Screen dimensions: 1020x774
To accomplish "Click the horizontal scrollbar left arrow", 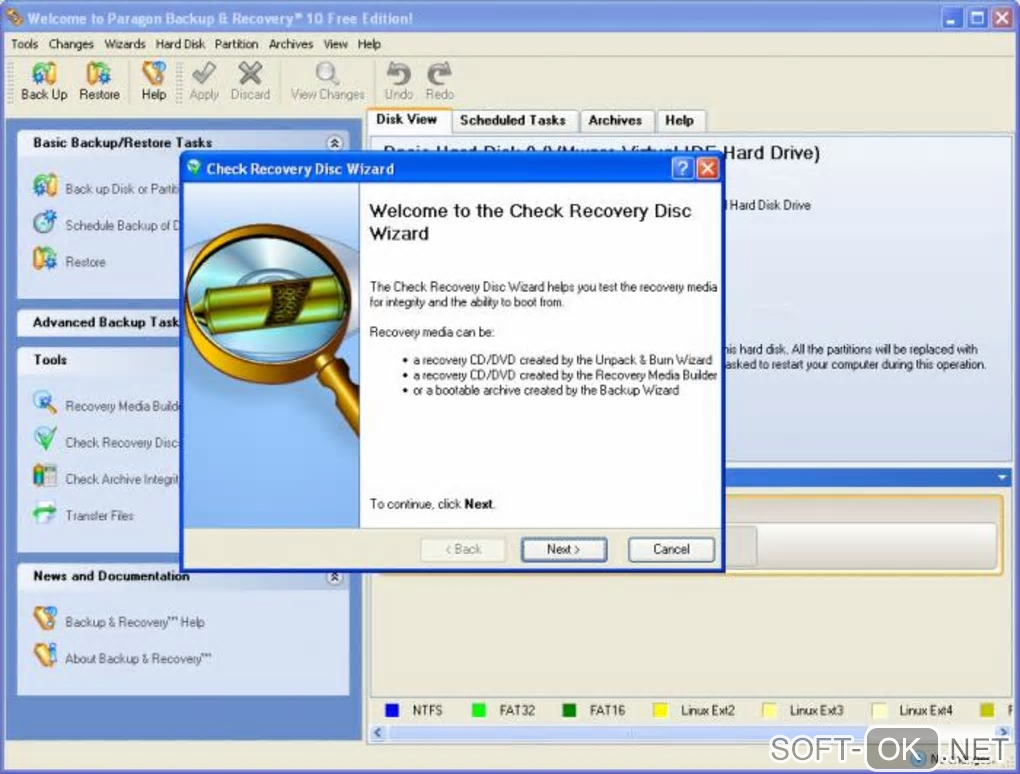I will pos(378,733).
